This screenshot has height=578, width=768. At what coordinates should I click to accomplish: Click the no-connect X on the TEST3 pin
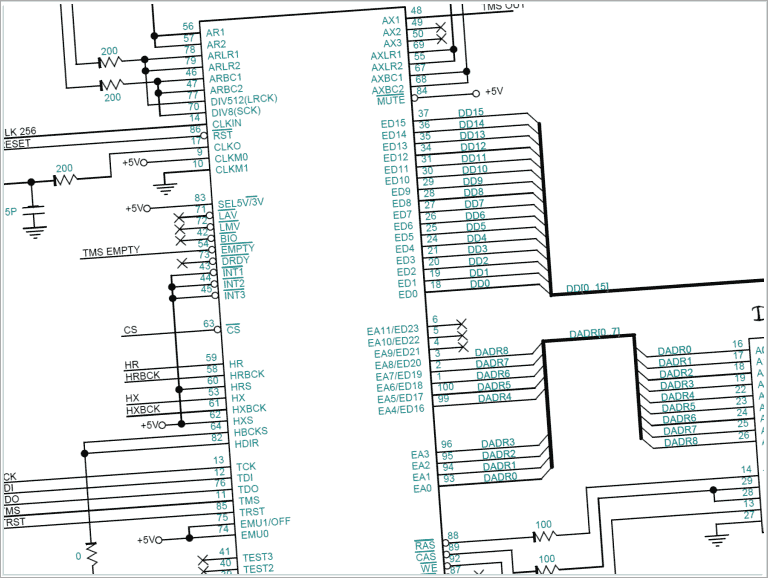tap(203, 560)
